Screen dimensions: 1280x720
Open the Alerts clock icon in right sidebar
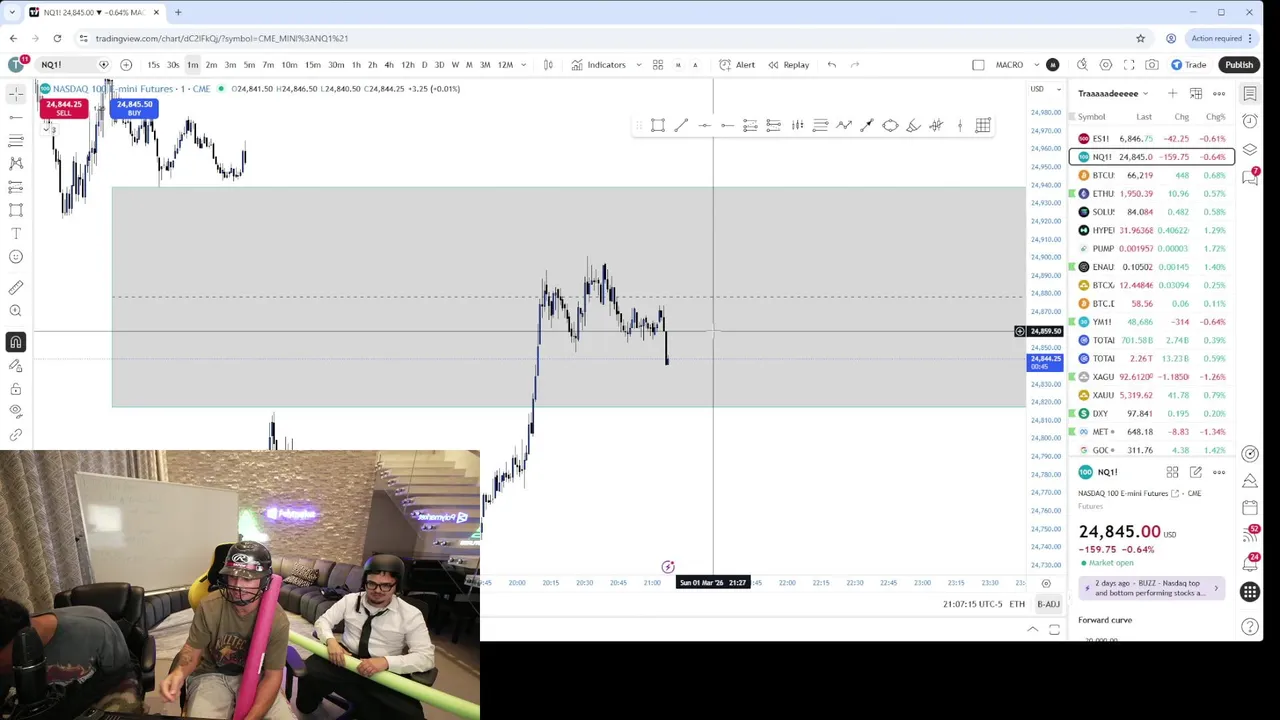click(1250, 122)
